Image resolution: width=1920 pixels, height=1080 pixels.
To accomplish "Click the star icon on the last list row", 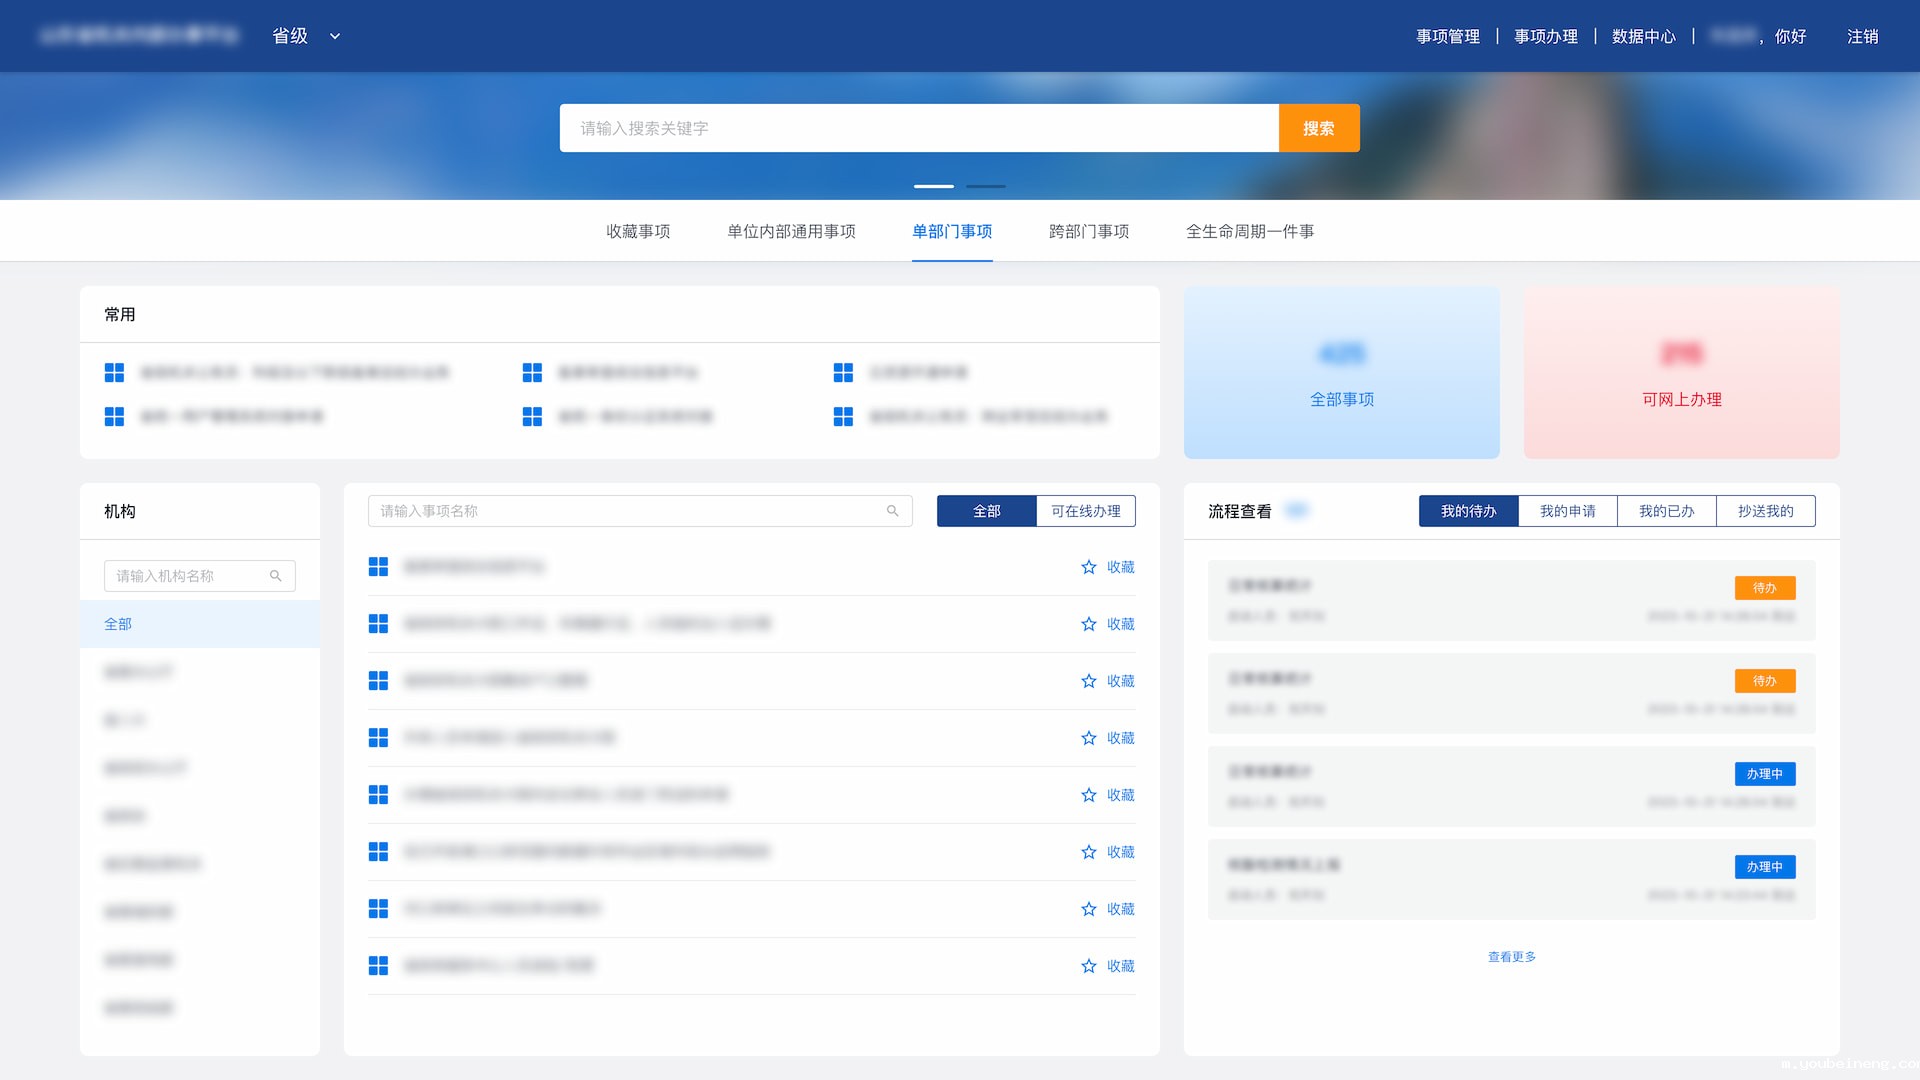I will tap(1089, 966).
